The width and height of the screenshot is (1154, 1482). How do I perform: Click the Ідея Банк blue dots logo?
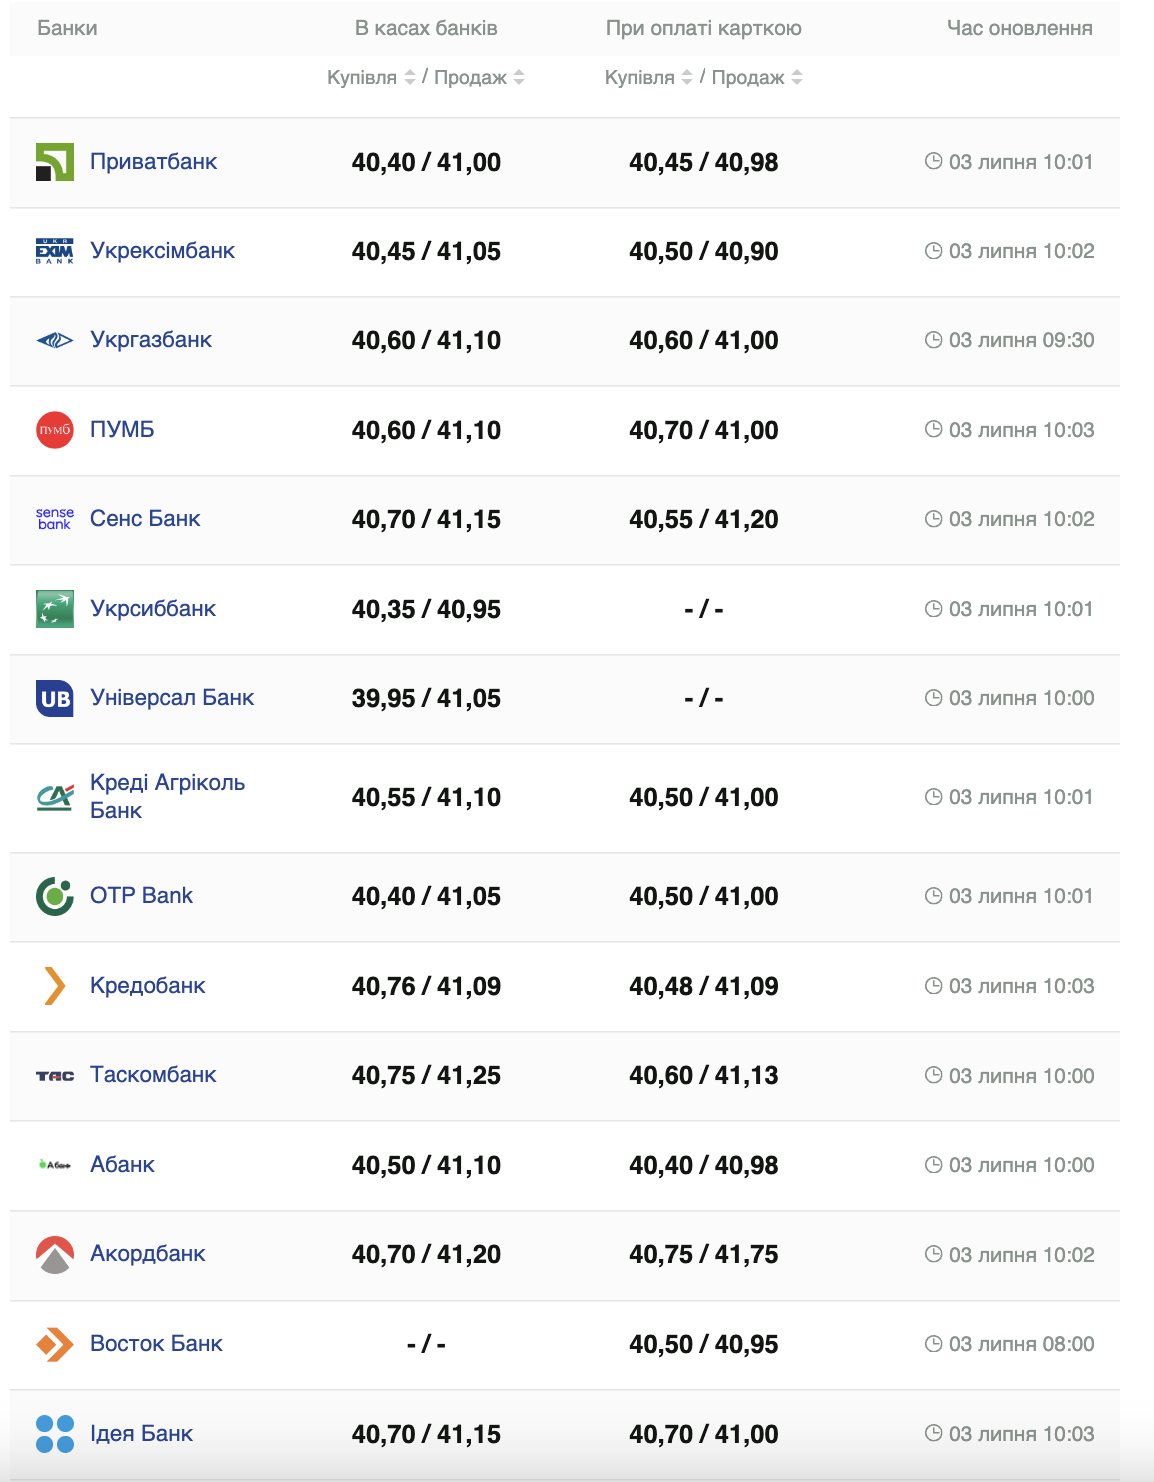(x=54, y=1434)
